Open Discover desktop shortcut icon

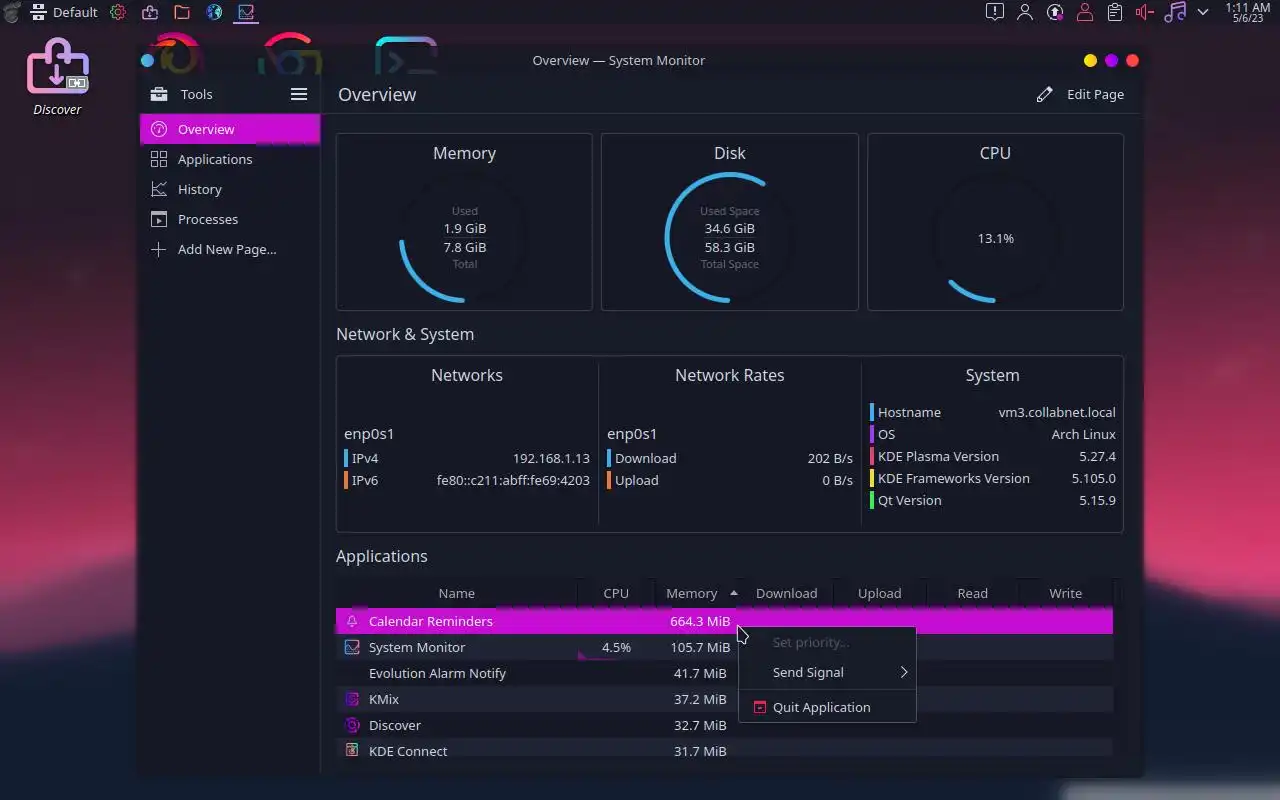coord(57,68)
